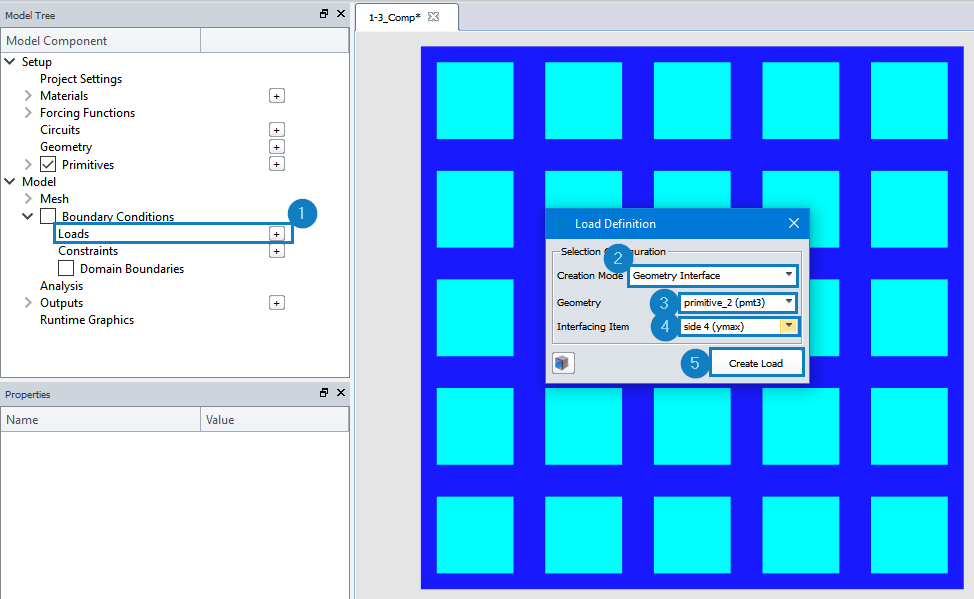The height and width of the screenshot is (599, 974).
Task: Expand the Primitives node
Action: (x=28, y=164)
